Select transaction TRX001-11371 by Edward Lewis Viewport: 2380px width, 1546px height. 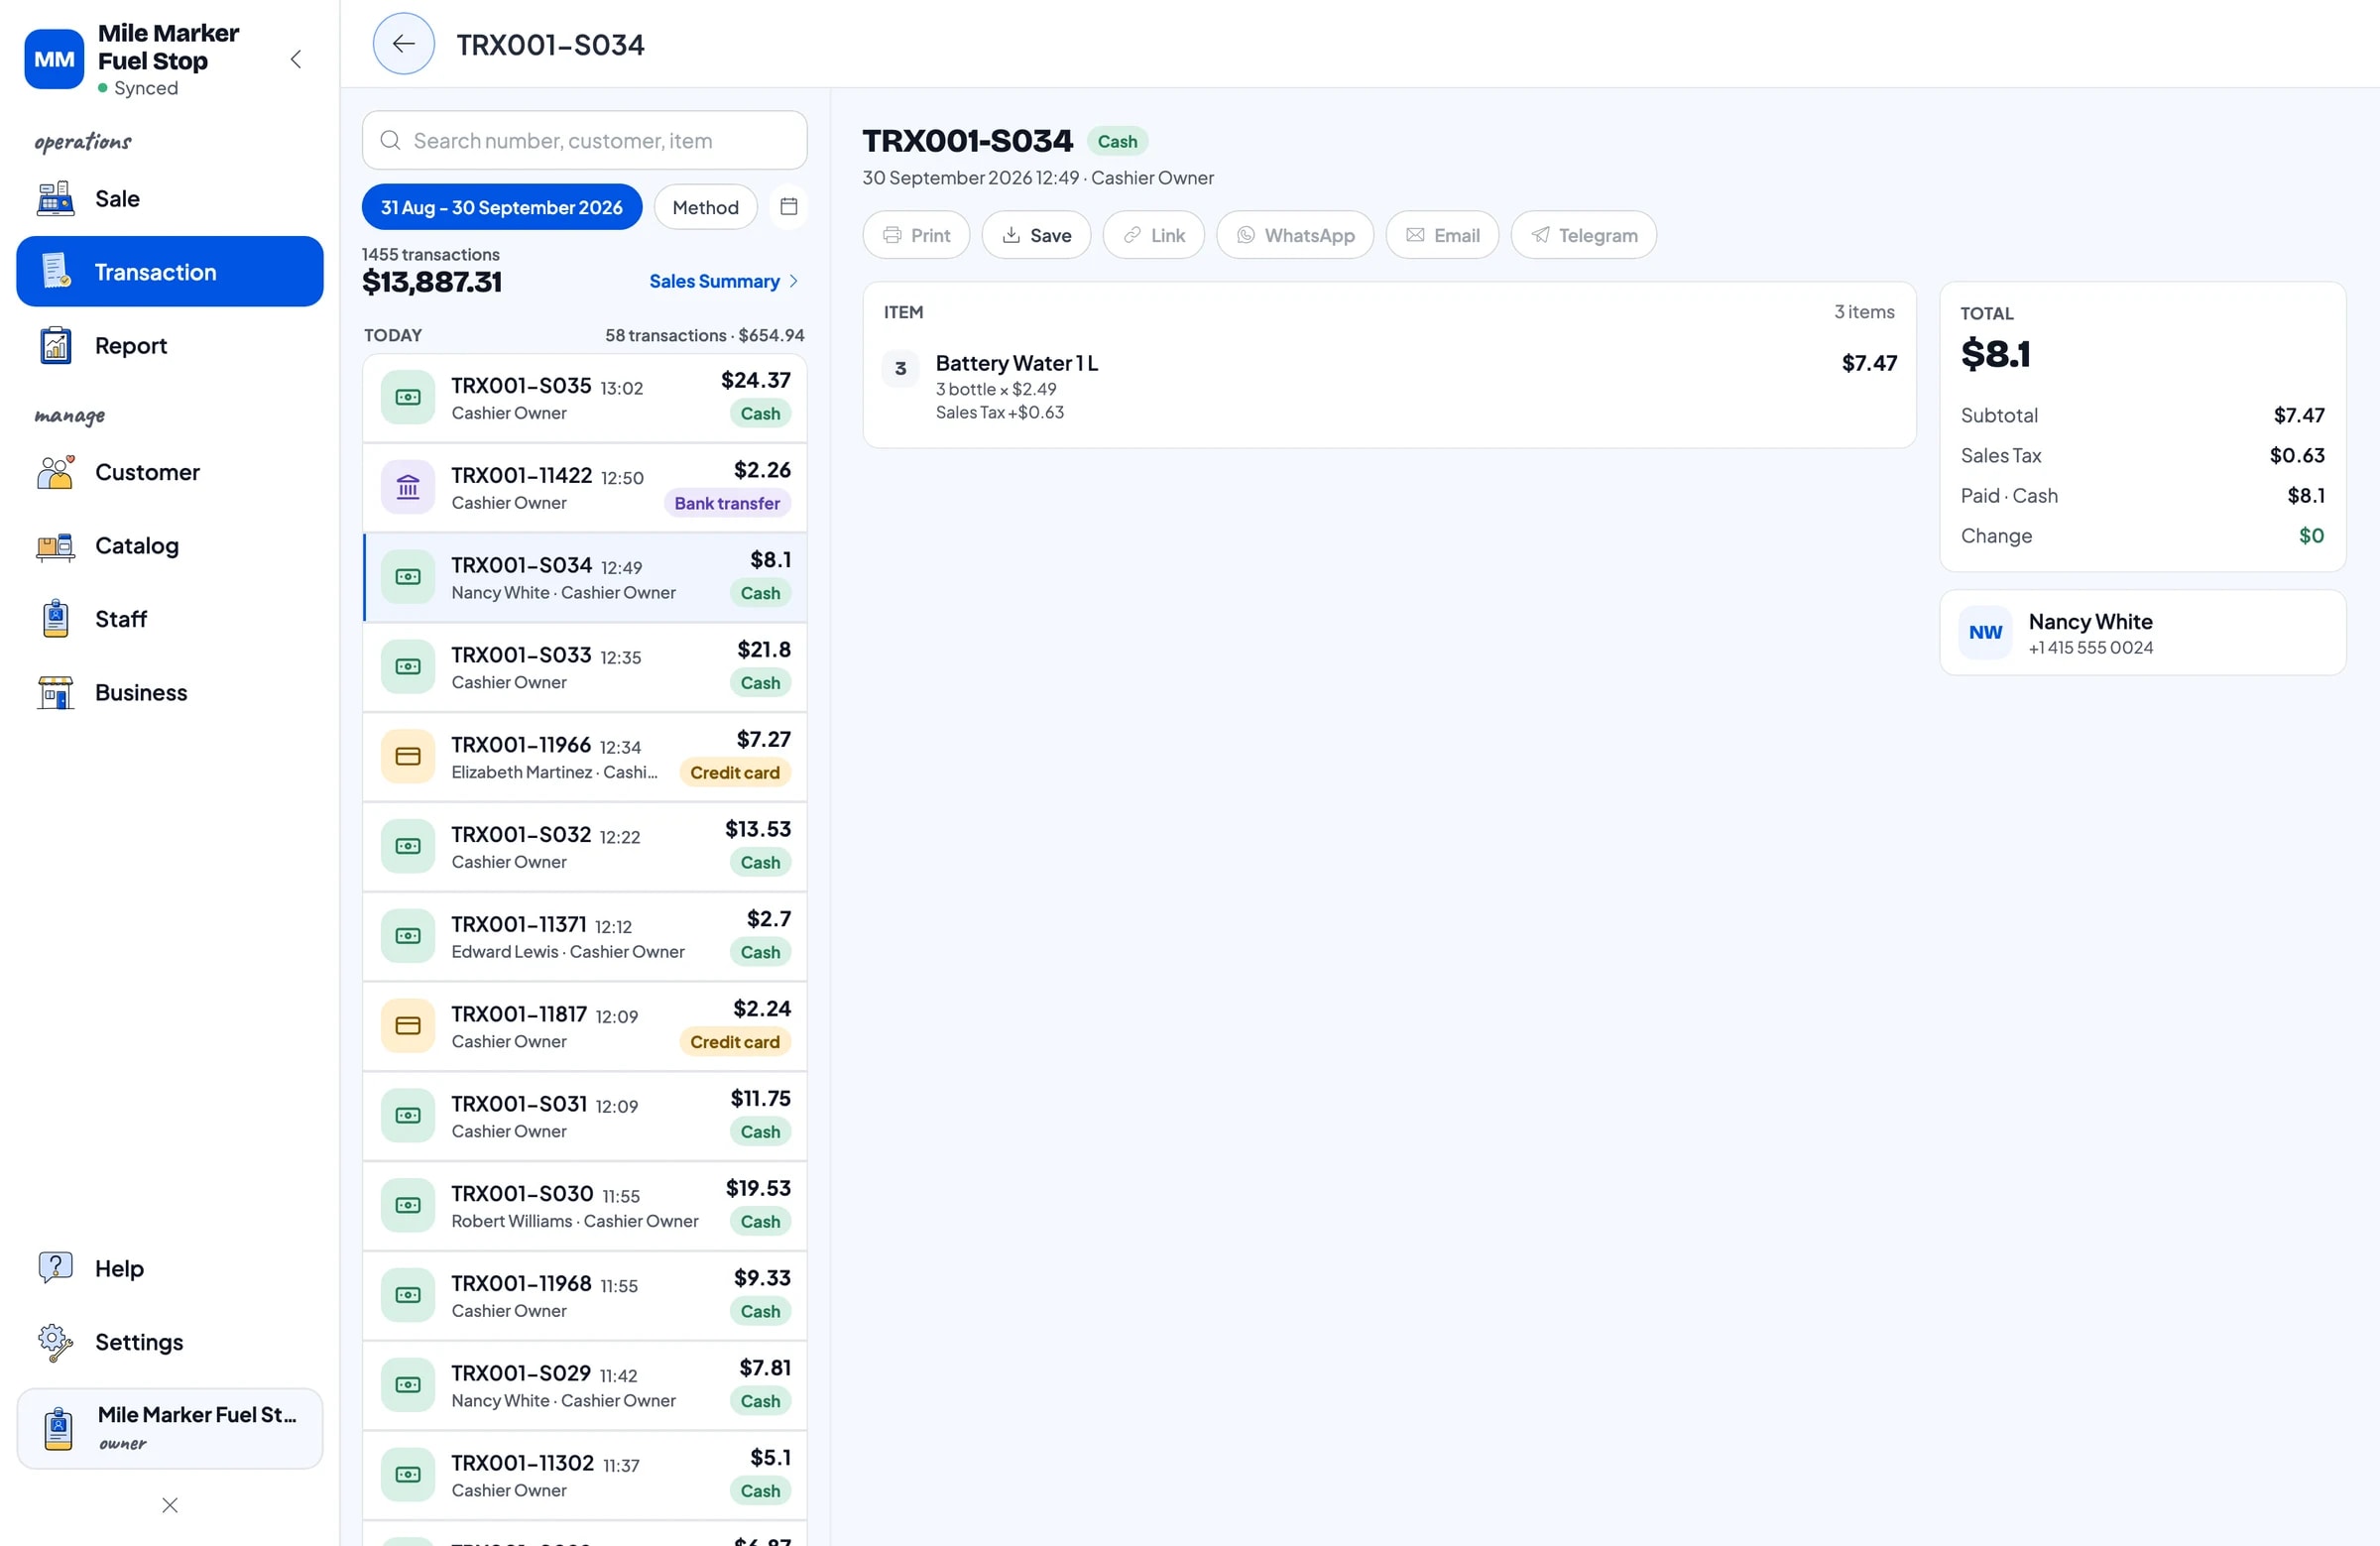584,936
